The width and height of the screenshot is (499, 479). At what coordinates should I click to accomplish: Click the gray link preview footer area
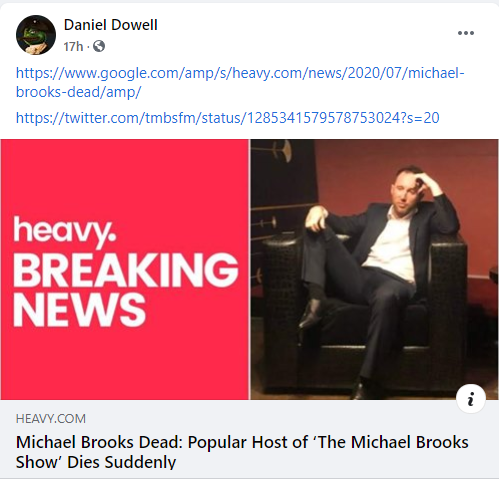(x=249, y=439)
